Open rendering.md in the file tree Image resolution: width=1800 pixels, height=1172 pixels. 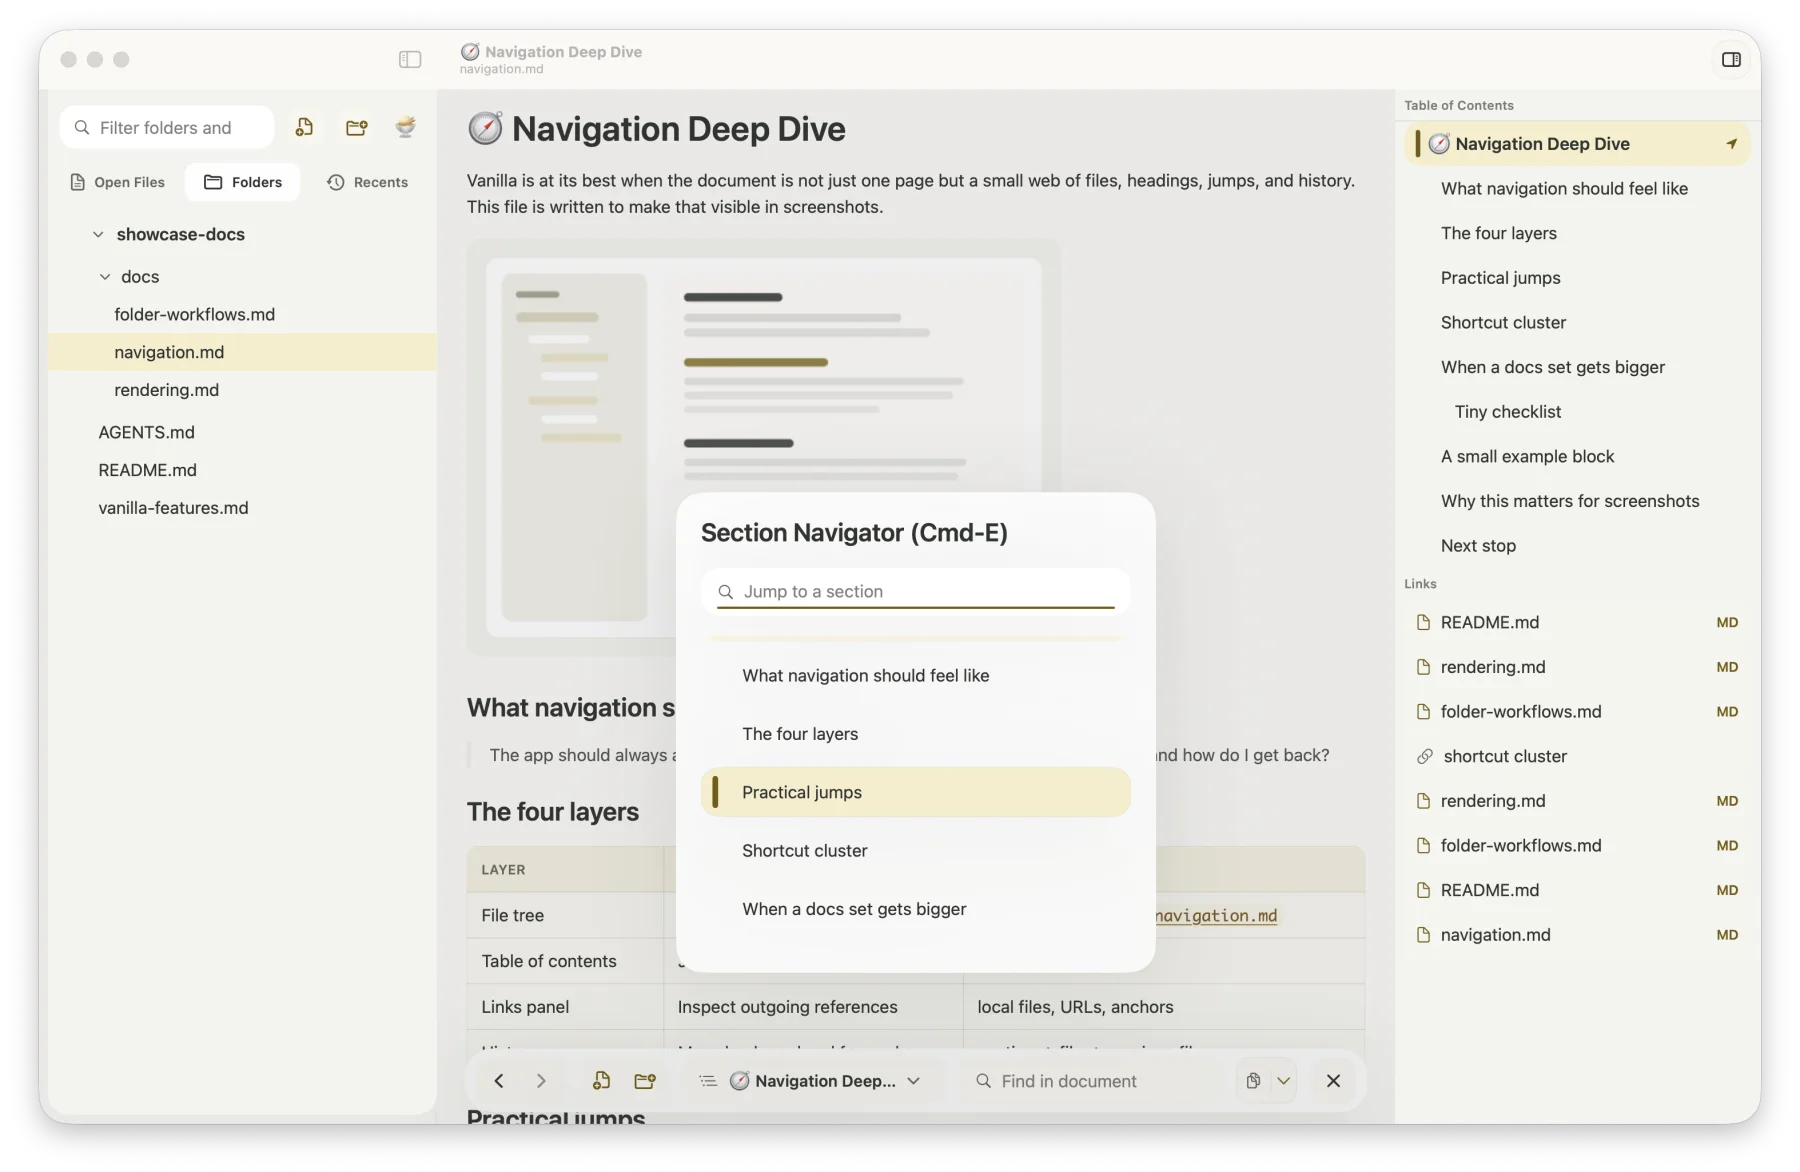tap(242, 390)
